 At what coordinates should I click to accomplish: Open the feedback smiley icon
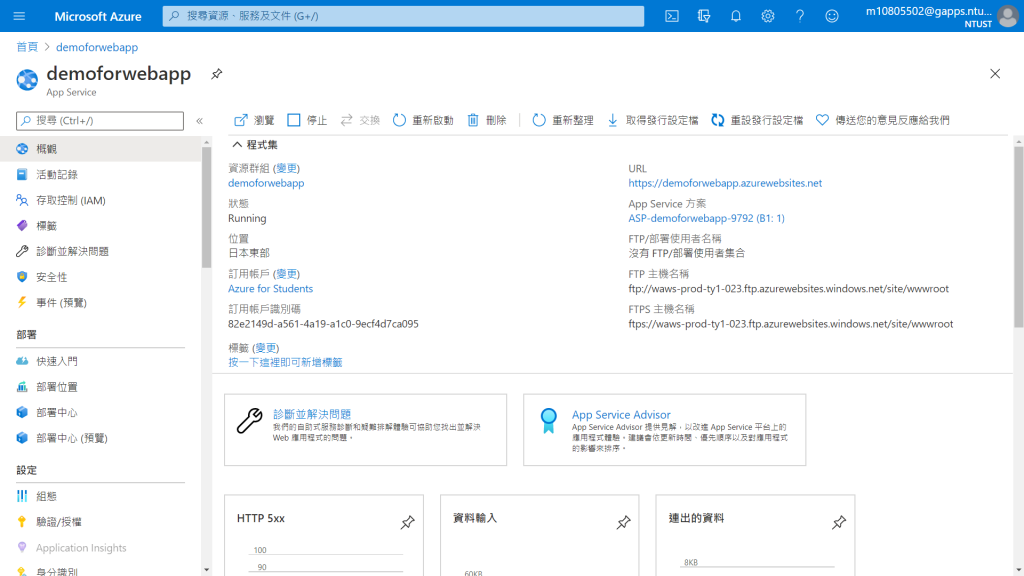coord(831,16)
